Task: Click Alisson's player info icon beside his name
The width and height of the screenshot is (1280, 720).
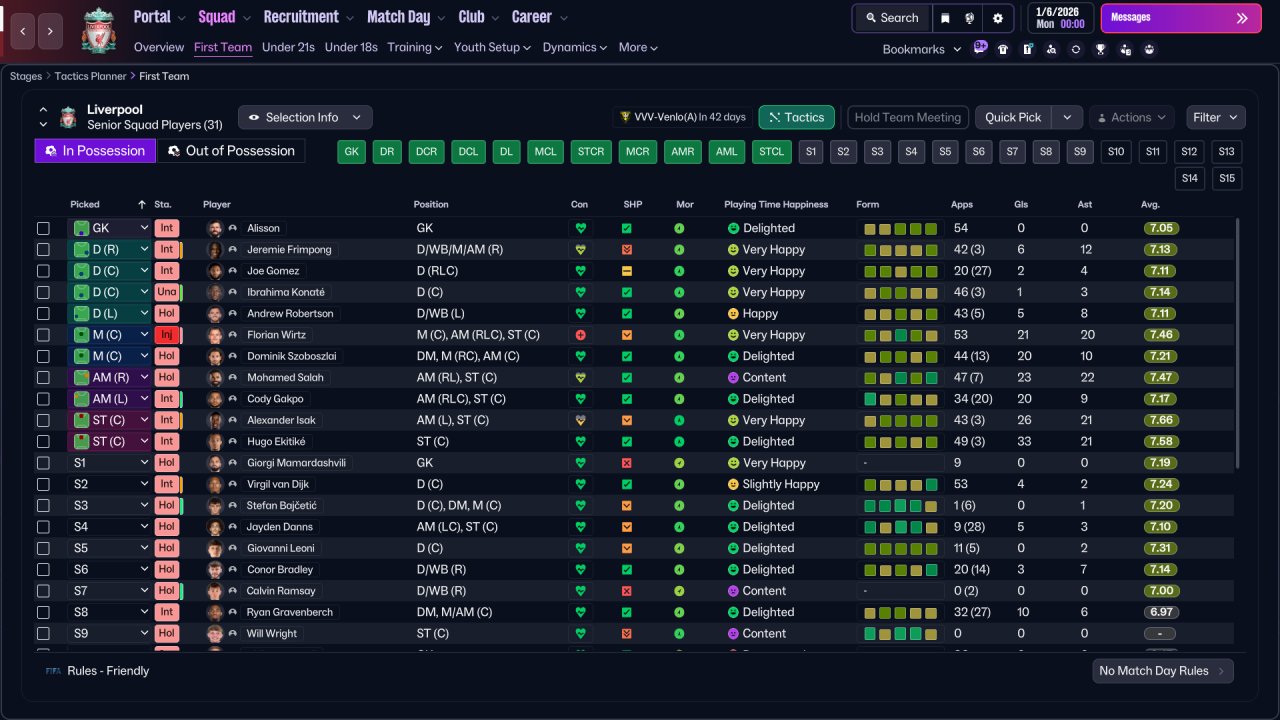Action: (233, 228)
